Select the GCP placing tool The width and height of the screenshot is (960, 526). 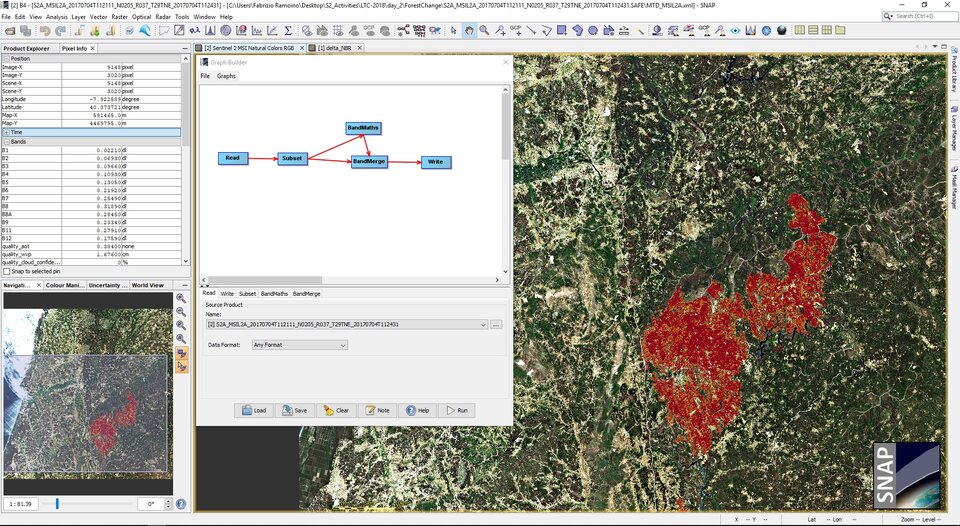[x=516, y=30]
